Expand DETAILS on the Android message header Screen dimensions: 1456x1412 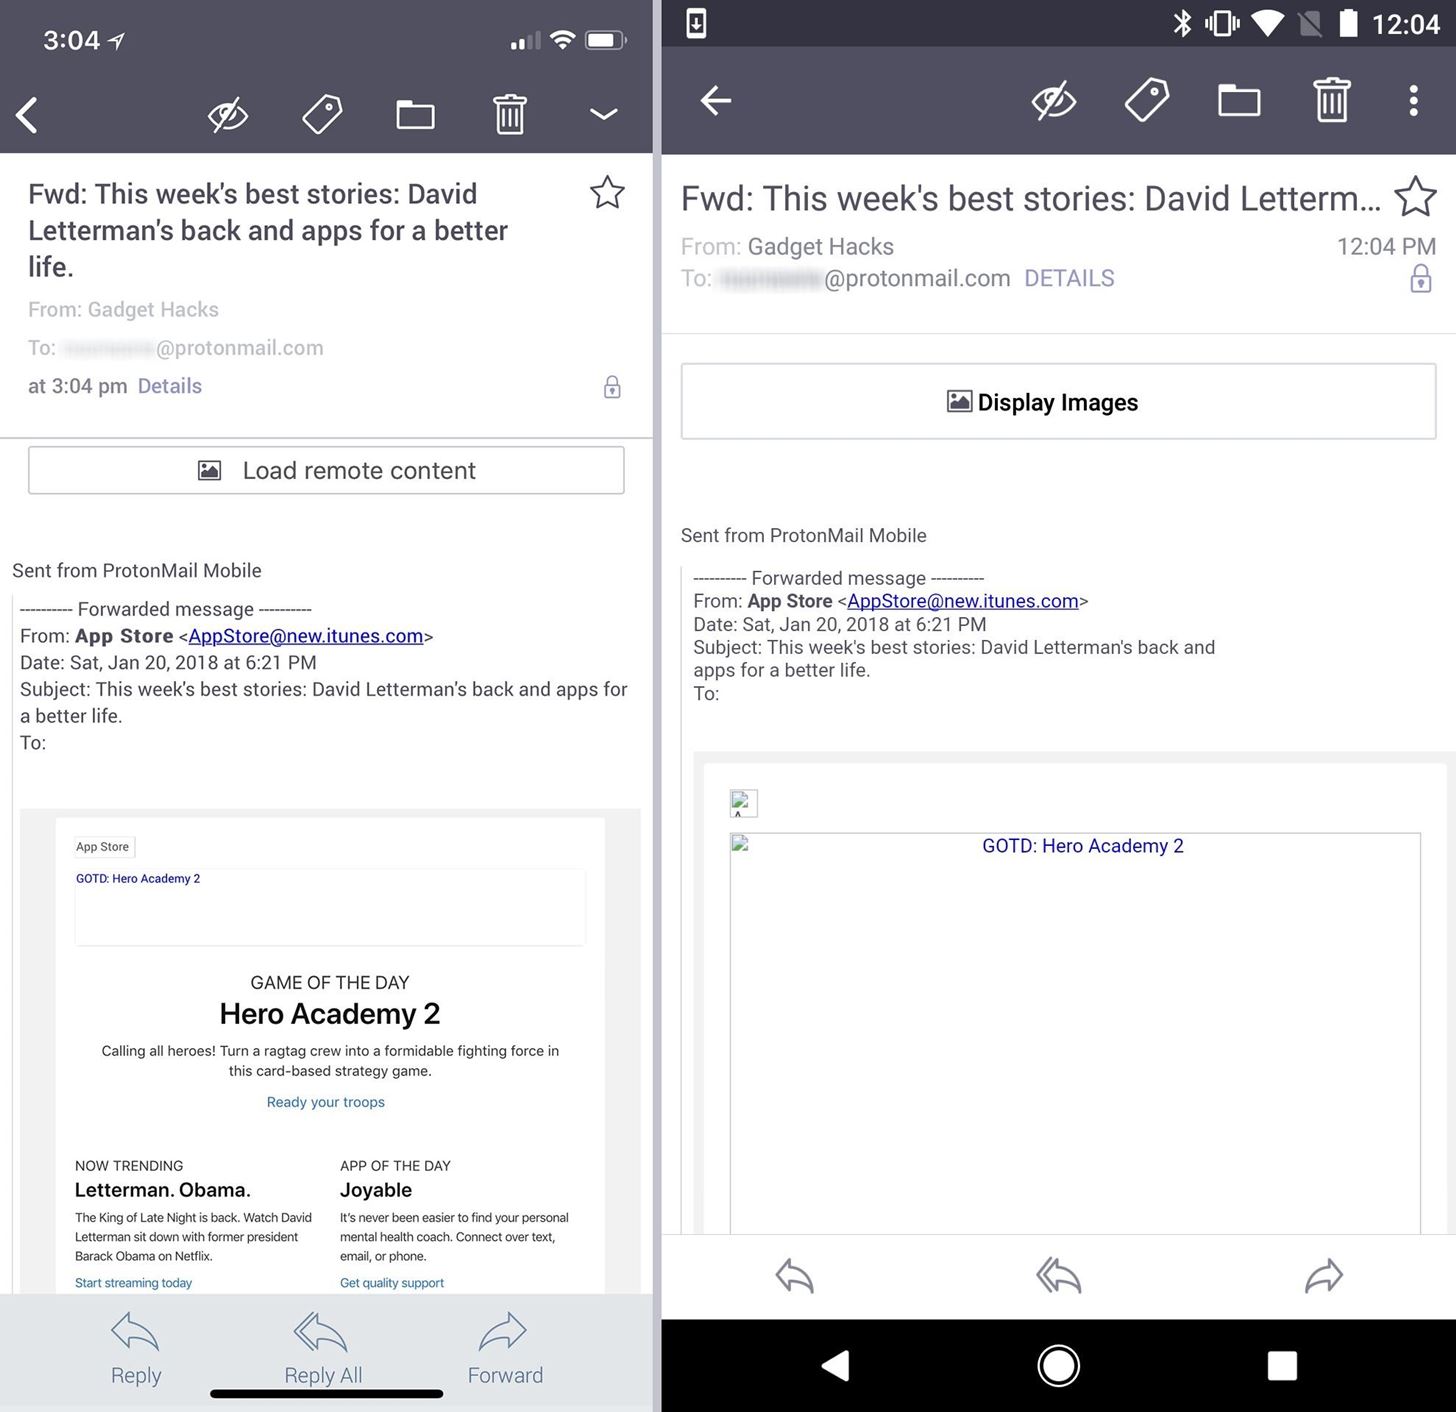click(1068, 278)
